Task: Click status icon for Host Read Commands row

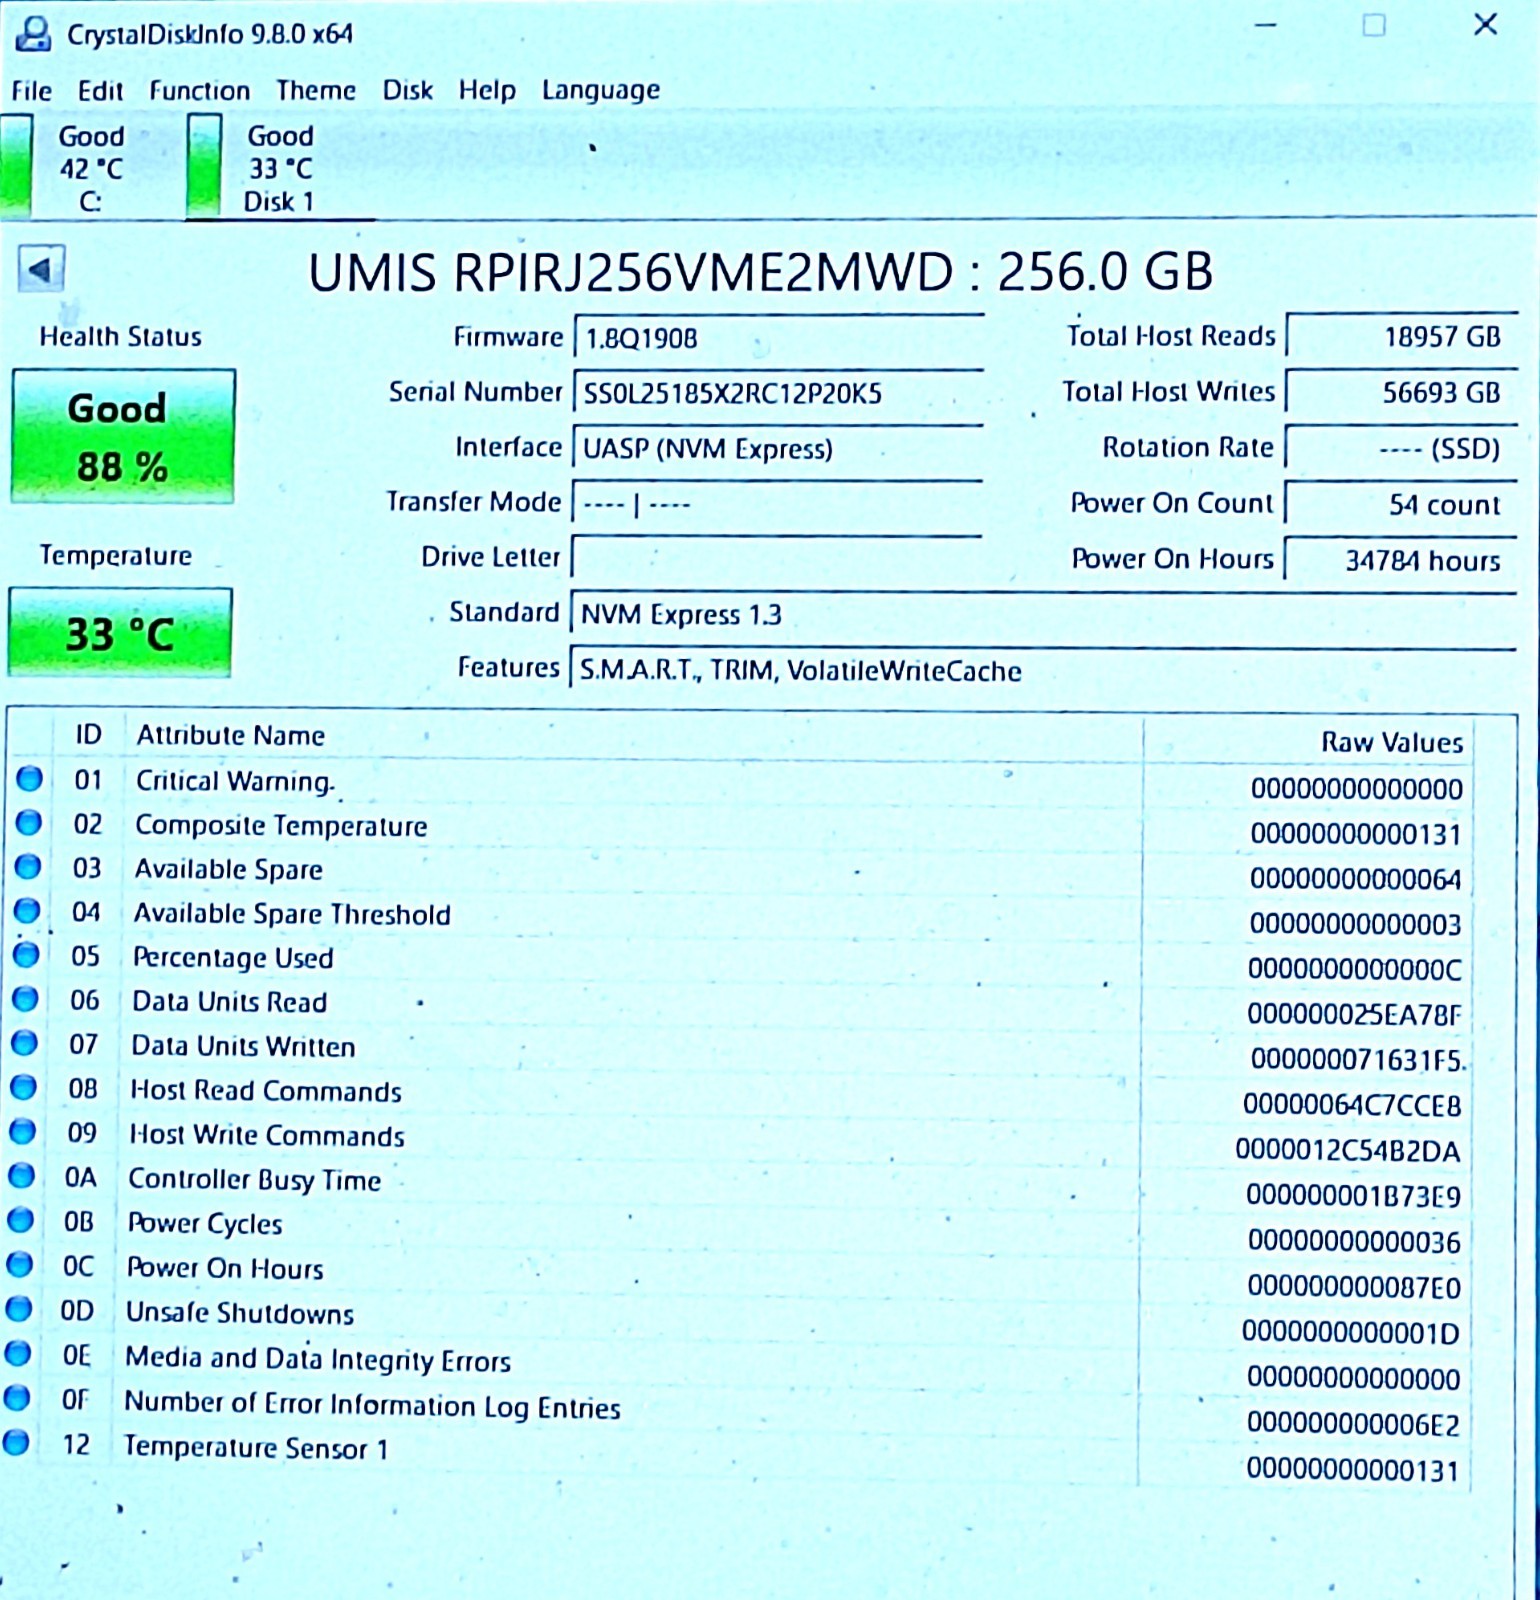Action: (x=23, y=1087)
